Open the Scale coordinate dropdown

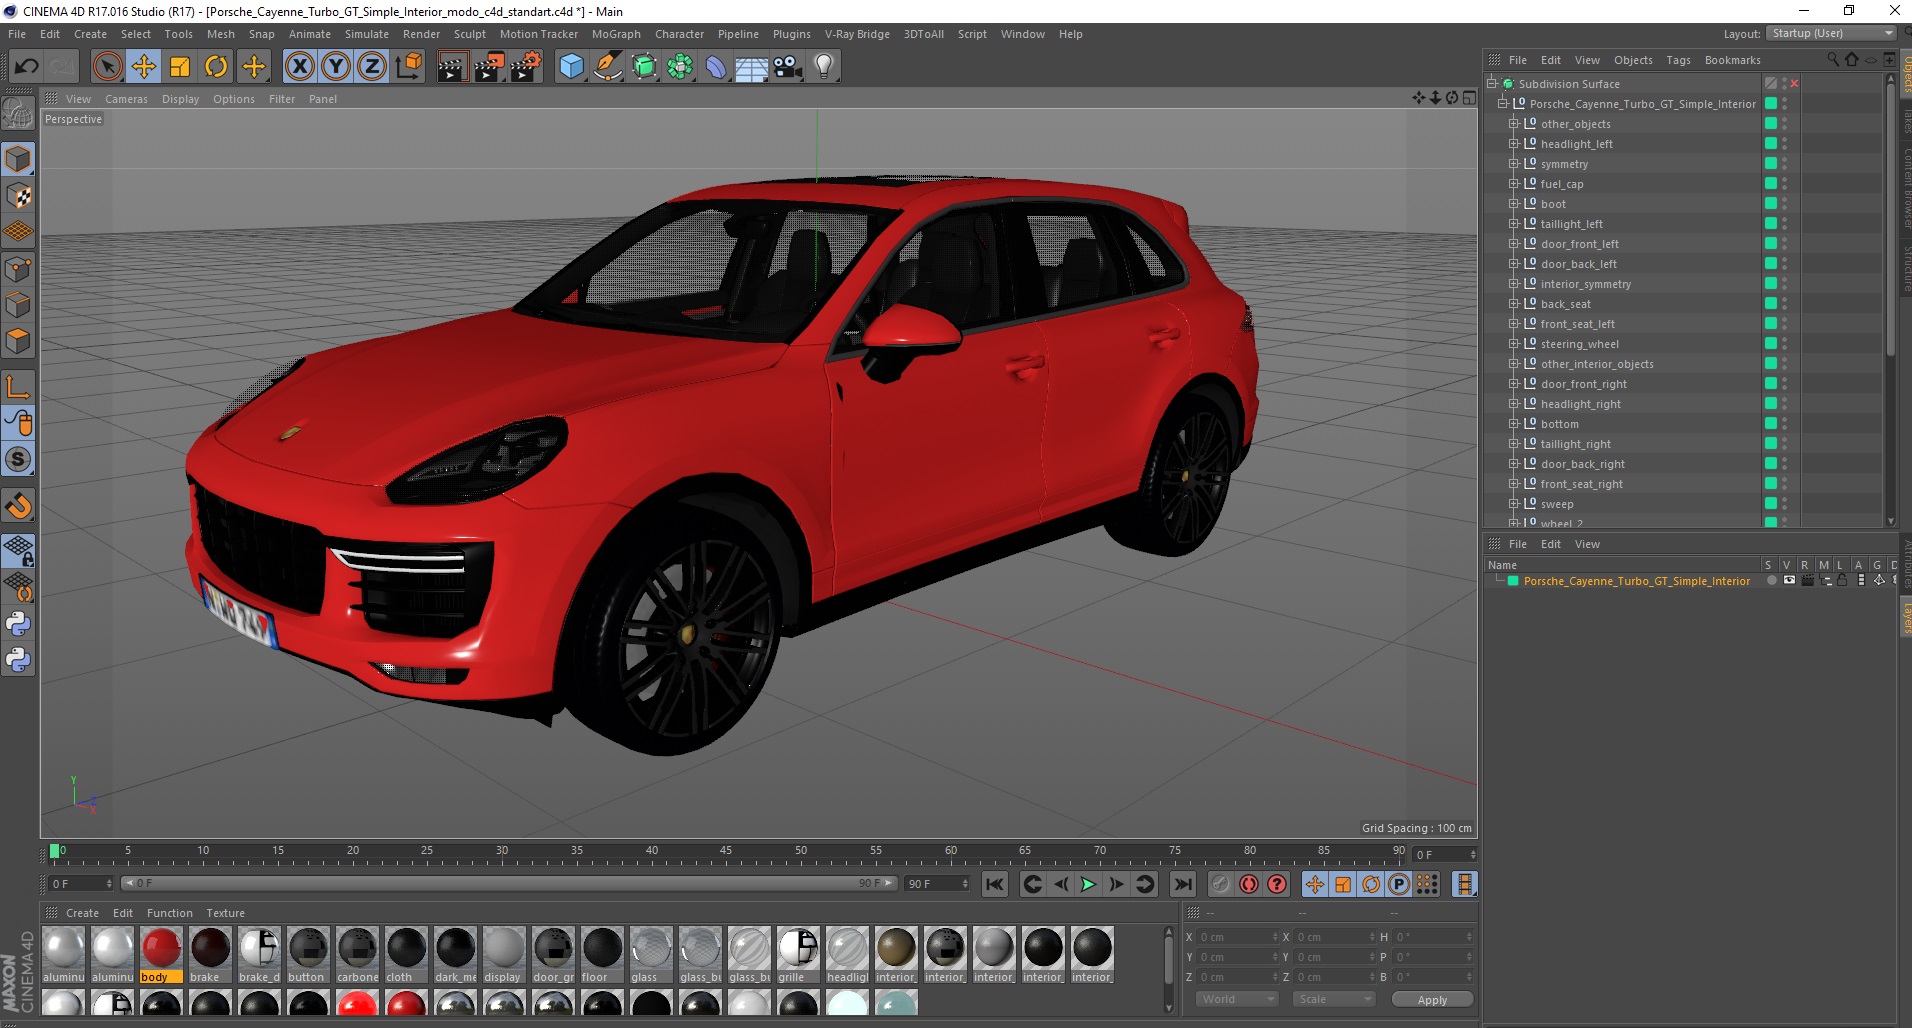(1334, 999)
